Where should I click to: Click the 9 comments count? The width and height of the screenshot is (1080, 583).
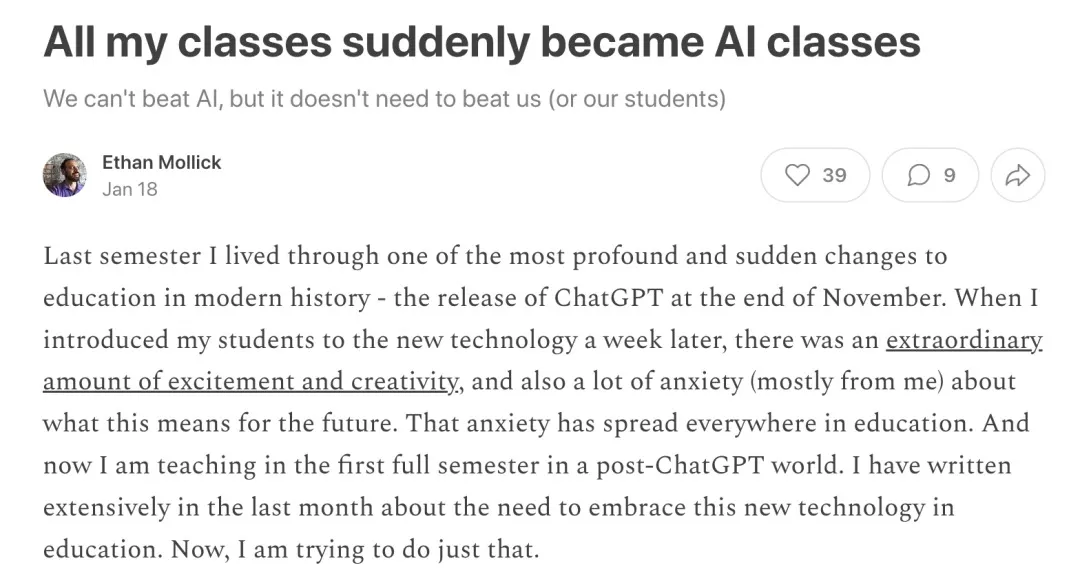[949, 176]
